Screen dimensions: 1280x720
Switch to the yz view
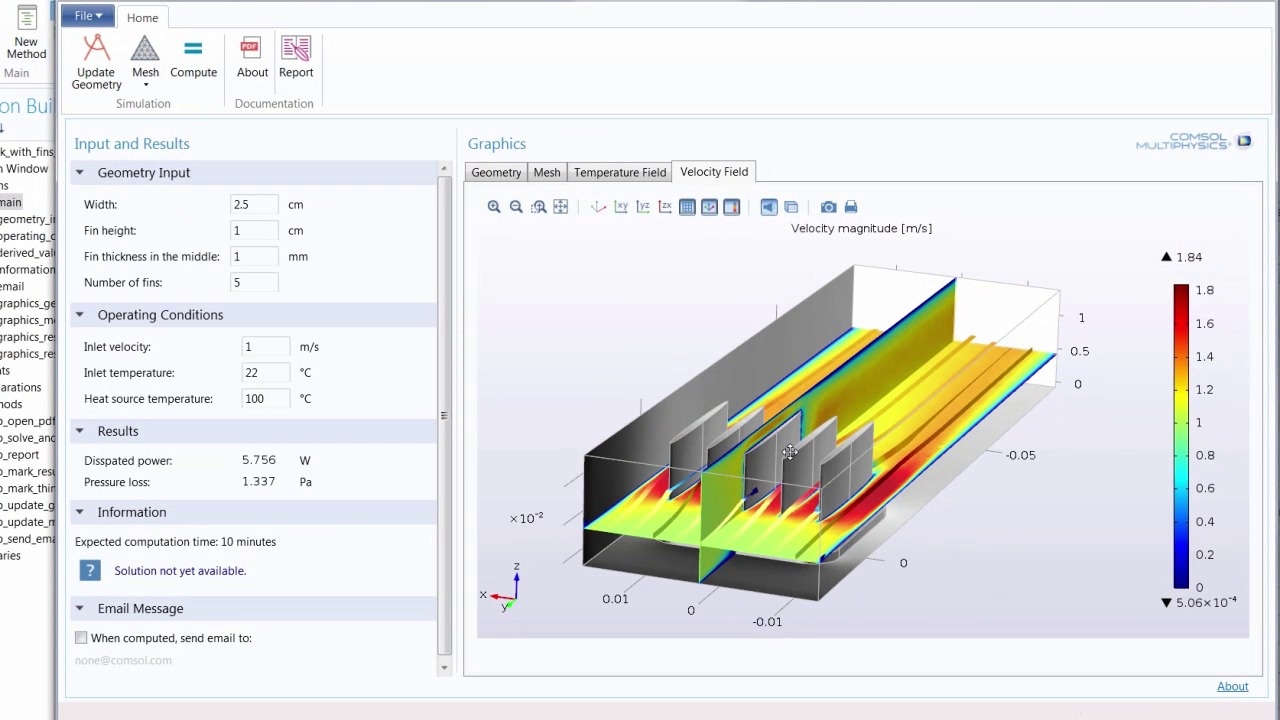pos(643,207)
